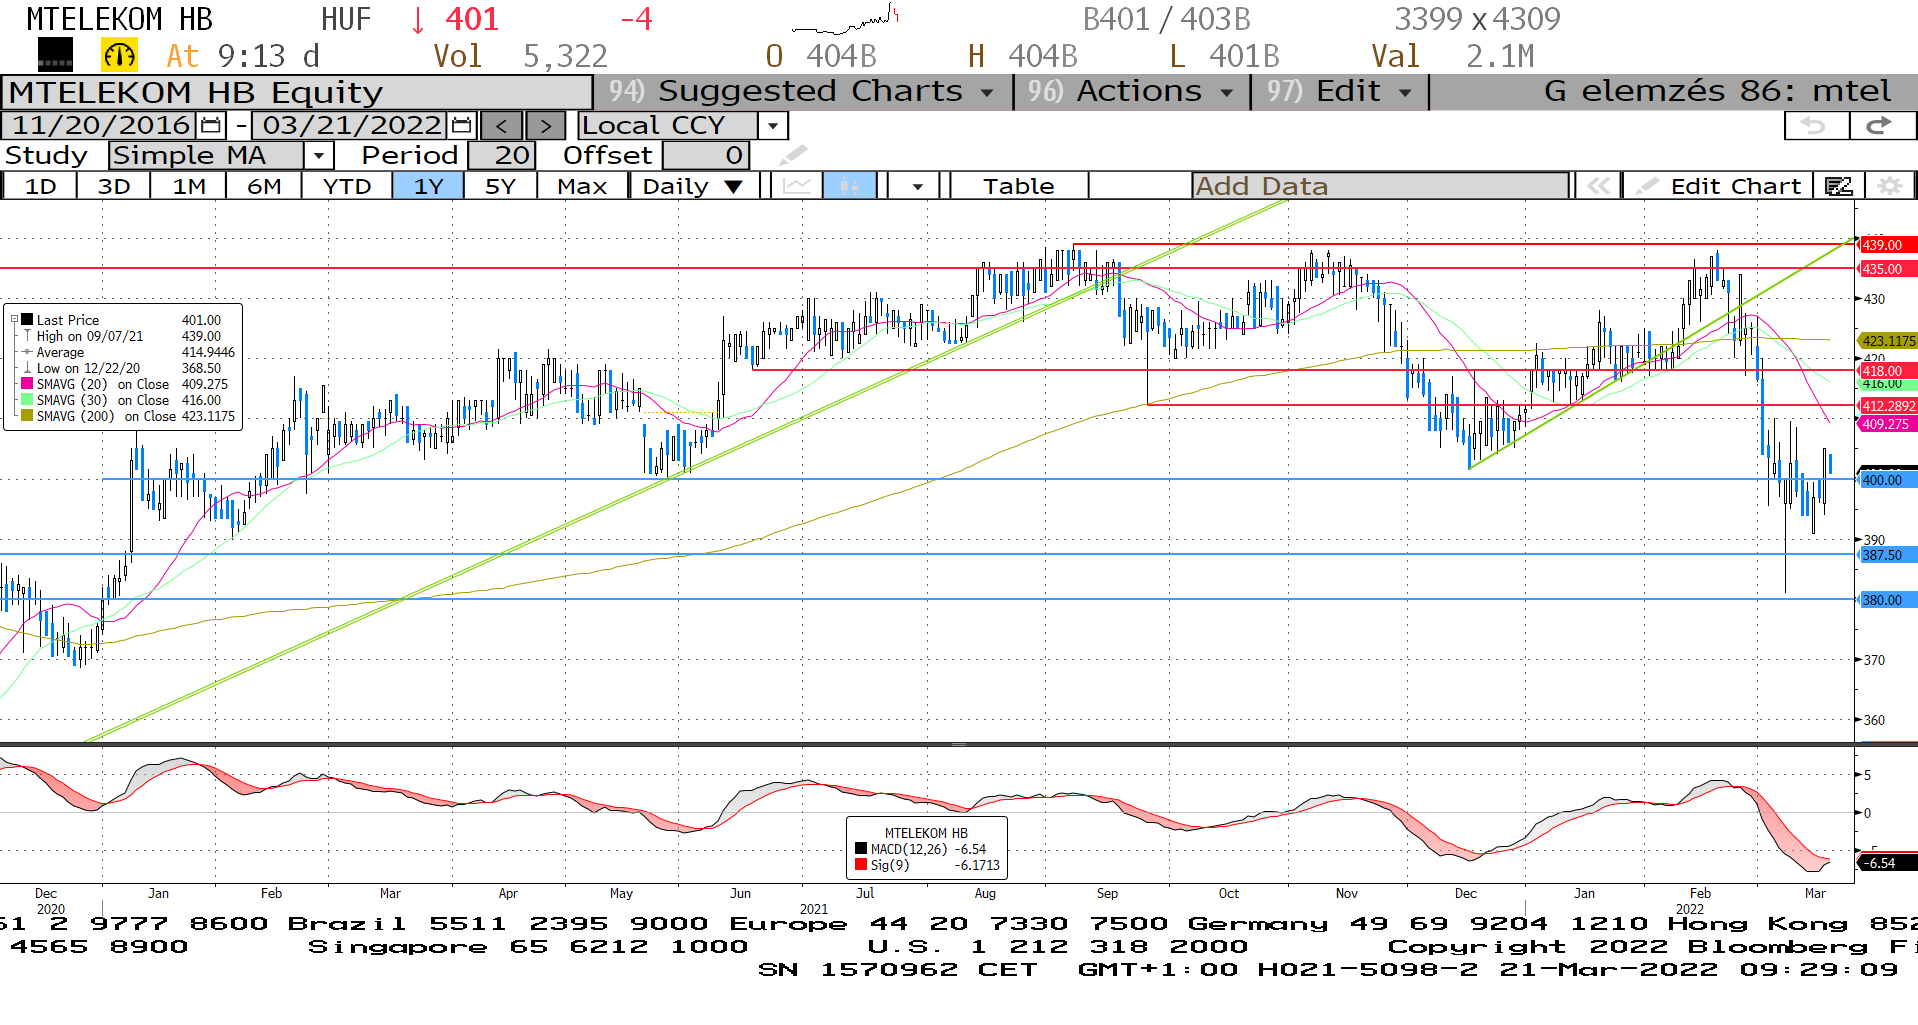Image resolution: width=1918 pixels, height=1025 pixels.
Task: Collapse the price legend using its tree icon
Action: (15, 320)
